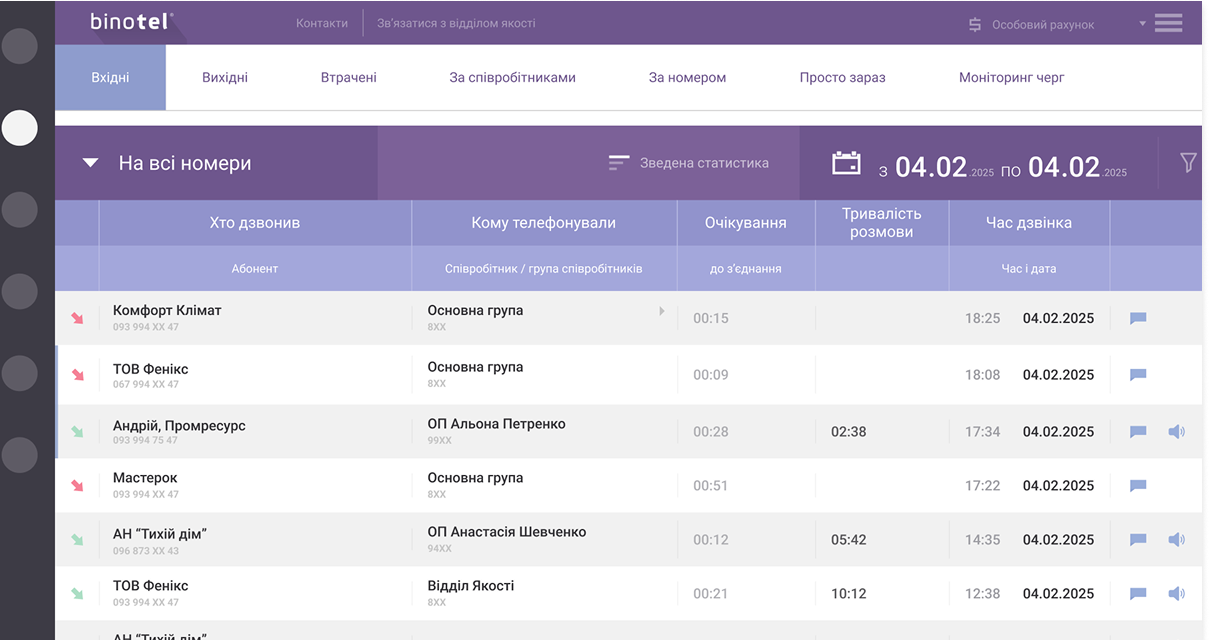Select the white active sidebar dot
The image size is (1210, 640).
click(20, 128)
